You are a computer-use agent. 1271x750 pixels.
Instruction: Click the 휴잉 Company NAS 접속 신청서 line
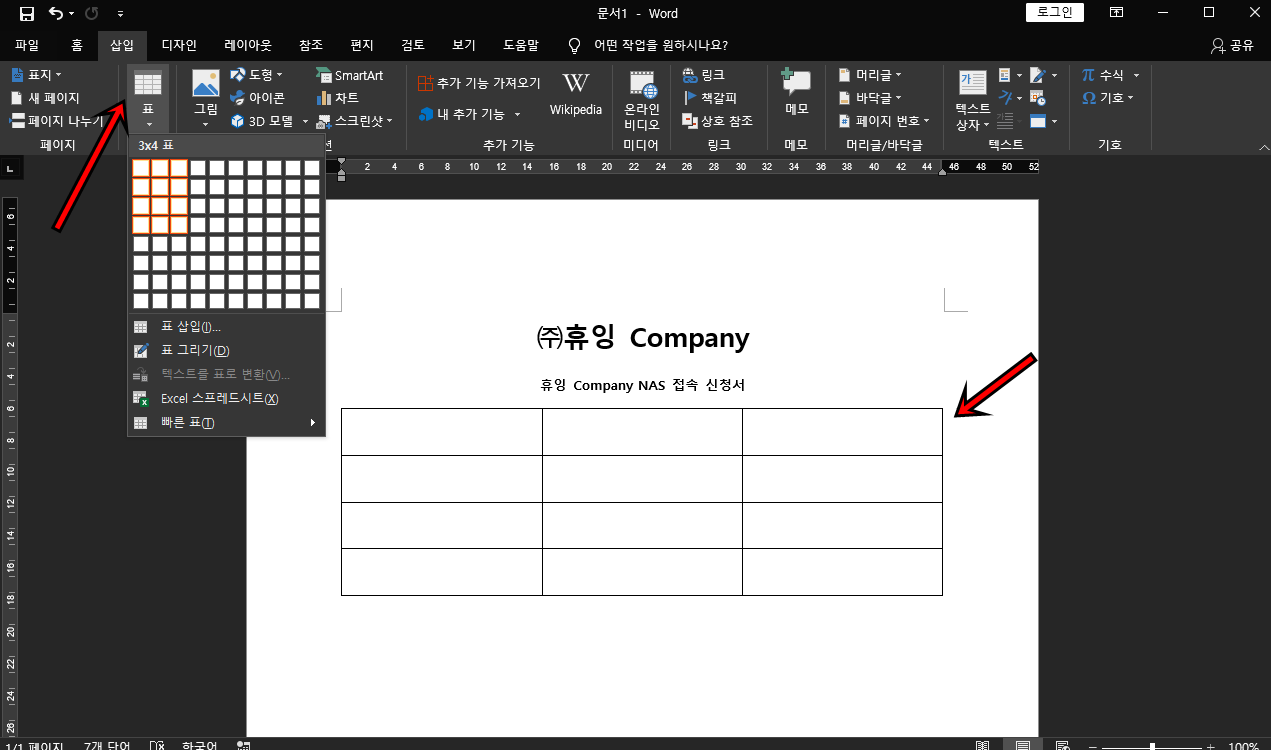point(642,386)
